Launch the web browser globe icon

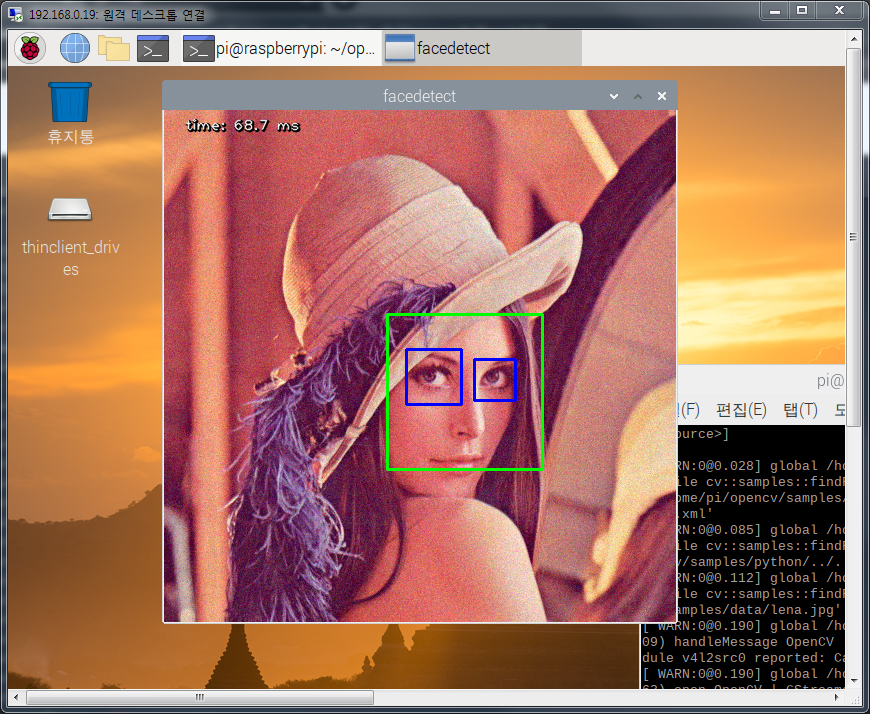[x=75, y=49]
